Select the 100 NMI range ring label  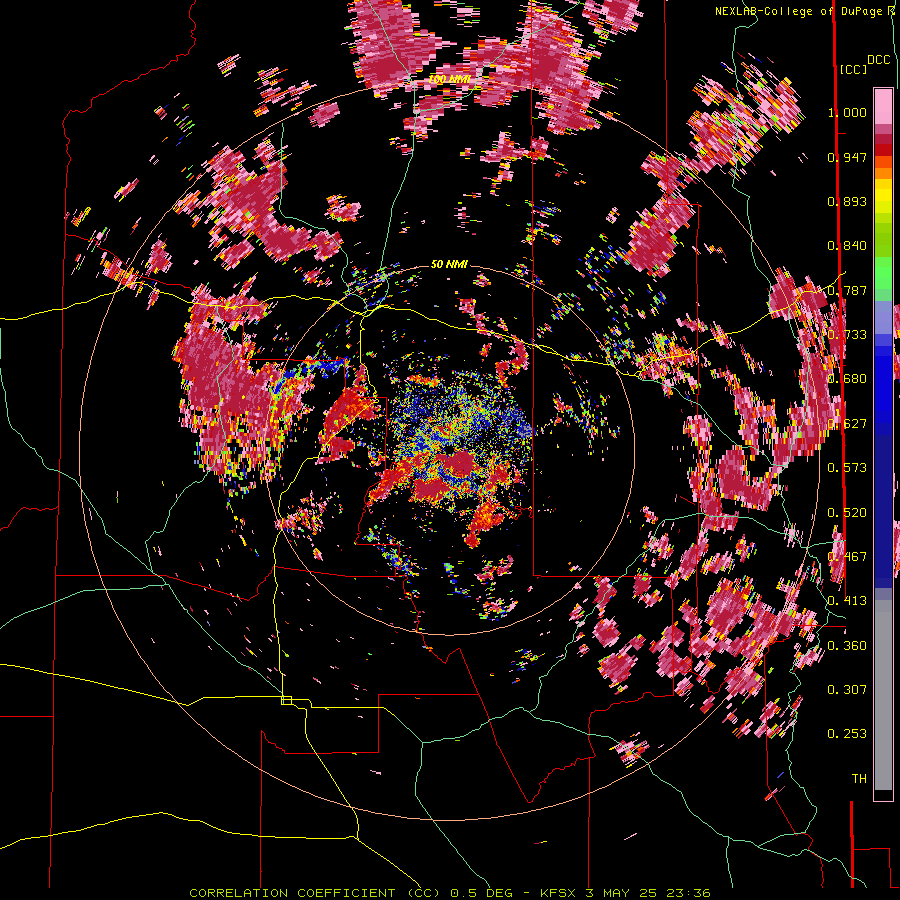click(449, 79)
